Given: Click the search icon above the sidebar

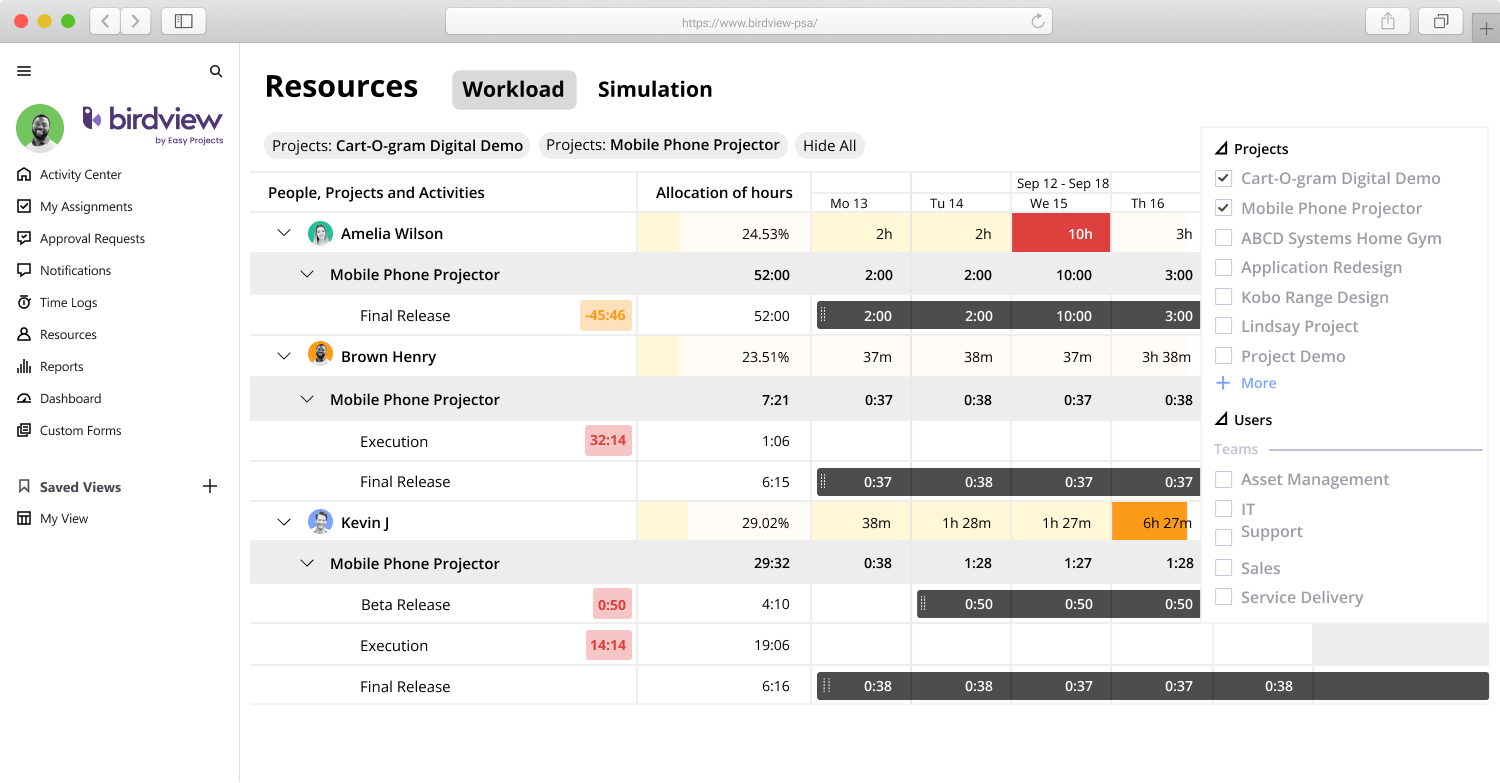Looking at the screenshot, I should (x=216, y=71).
